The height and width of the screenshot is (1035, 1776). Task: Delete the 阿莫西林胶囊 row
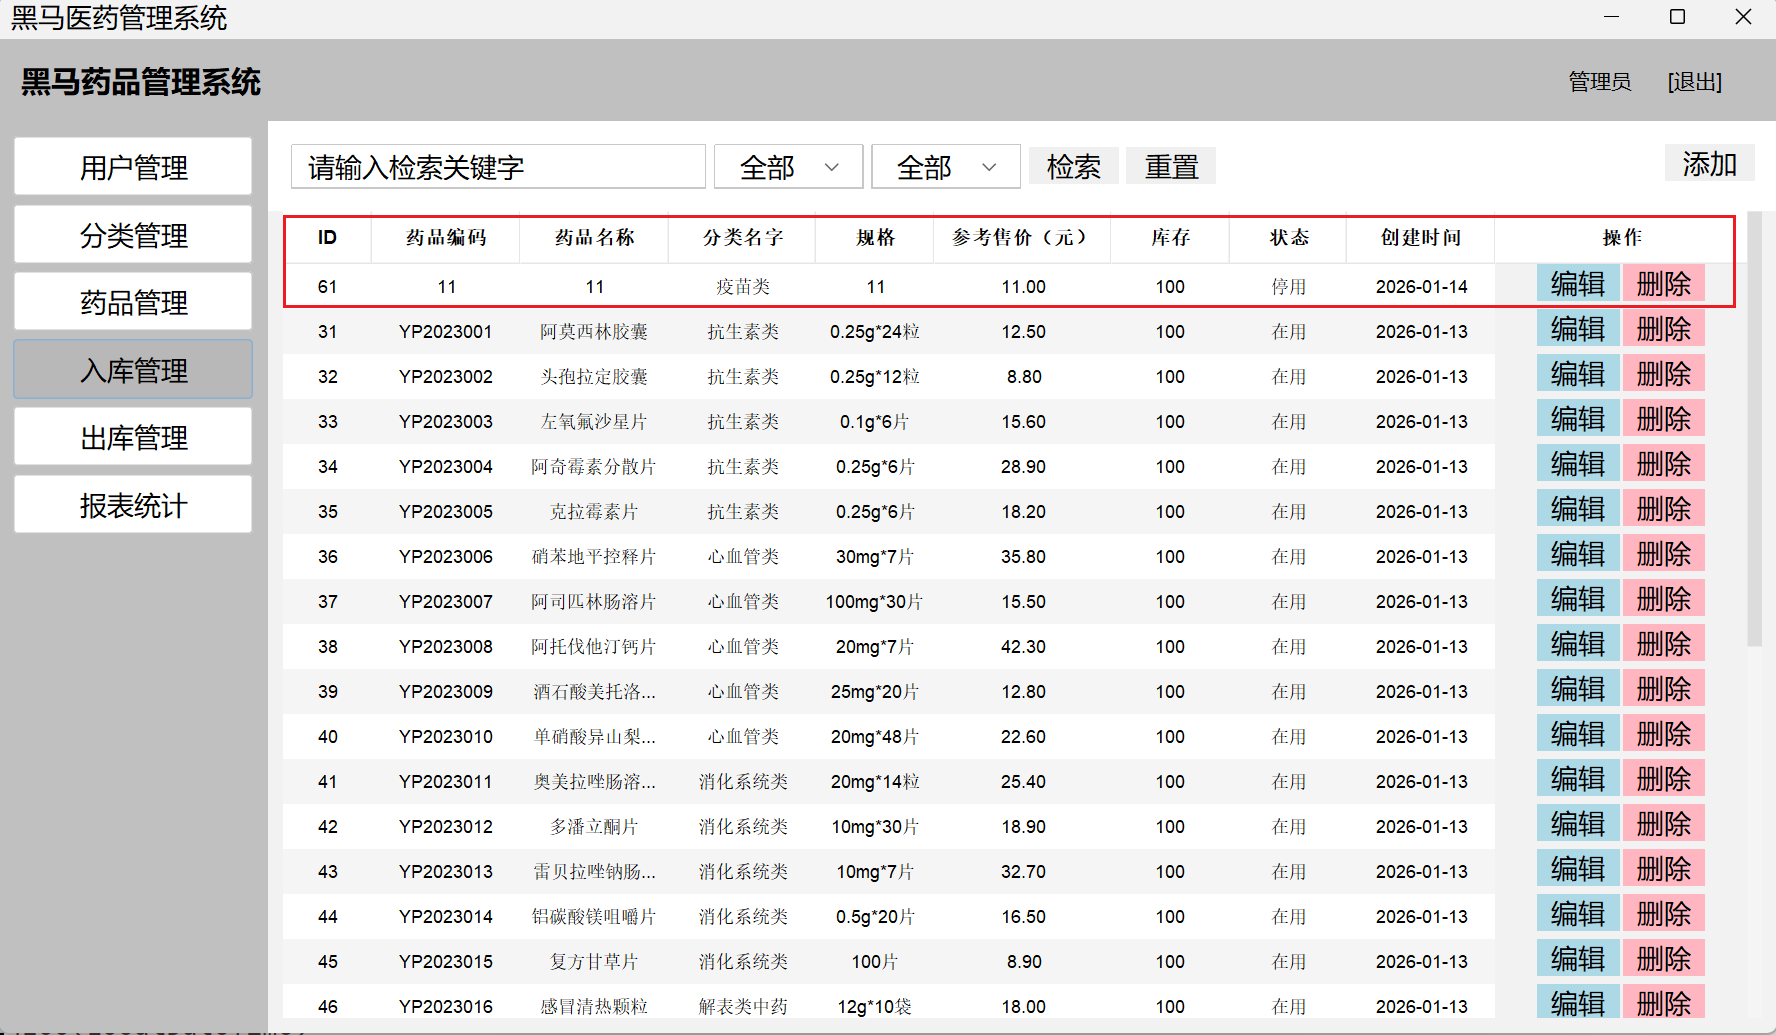1663,329
